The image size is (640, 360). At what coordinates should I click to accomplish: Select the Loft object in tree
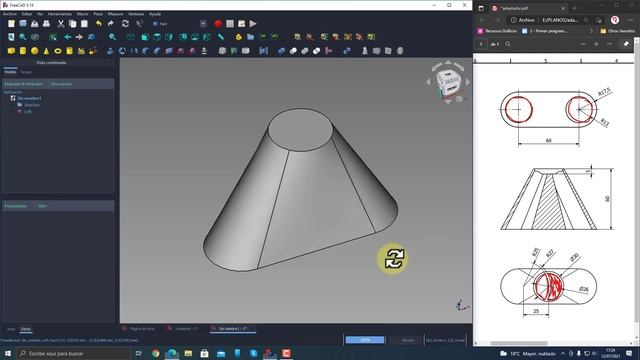click(x=27, y=111)
